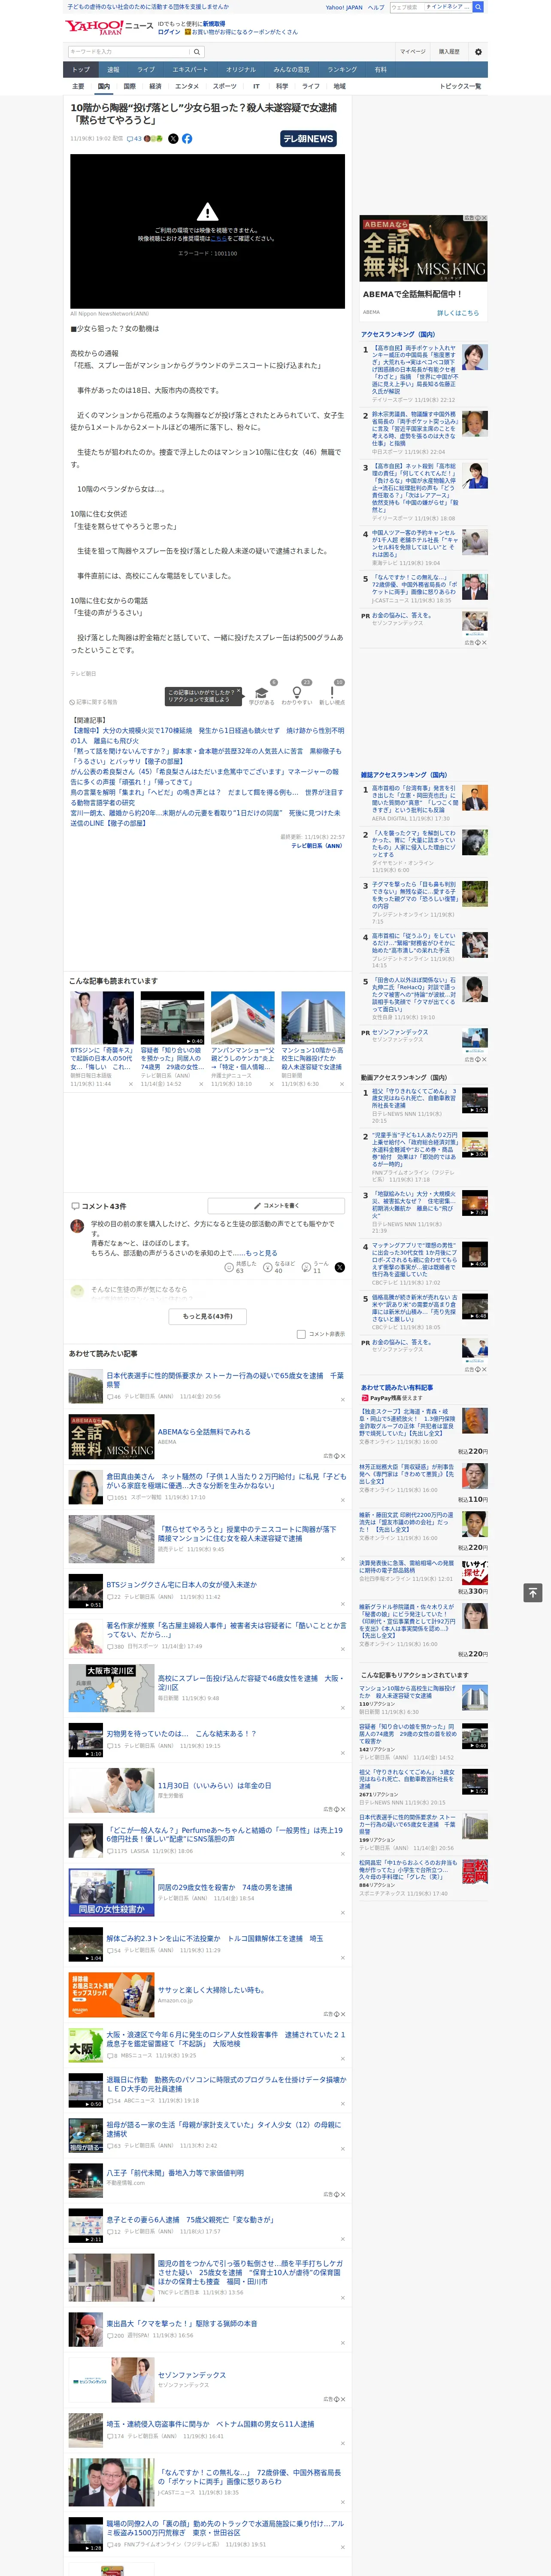
Task: Click the scroll-to-top arrow button
Action: pyautogui.click(x=533, y=1592)
